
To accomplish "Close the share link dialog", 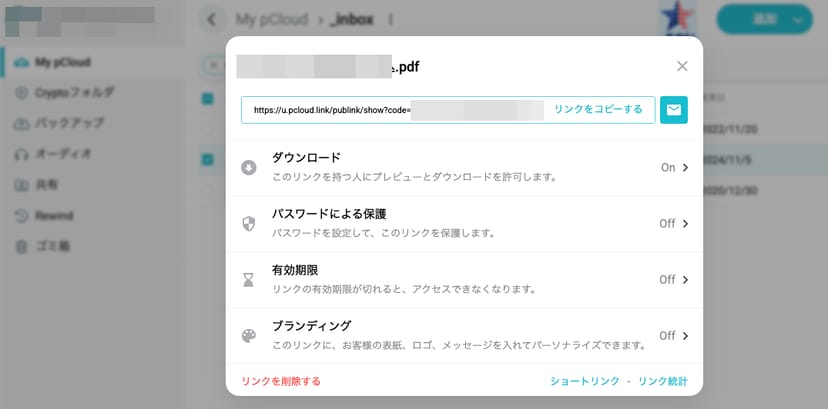I will click(682, 66).
